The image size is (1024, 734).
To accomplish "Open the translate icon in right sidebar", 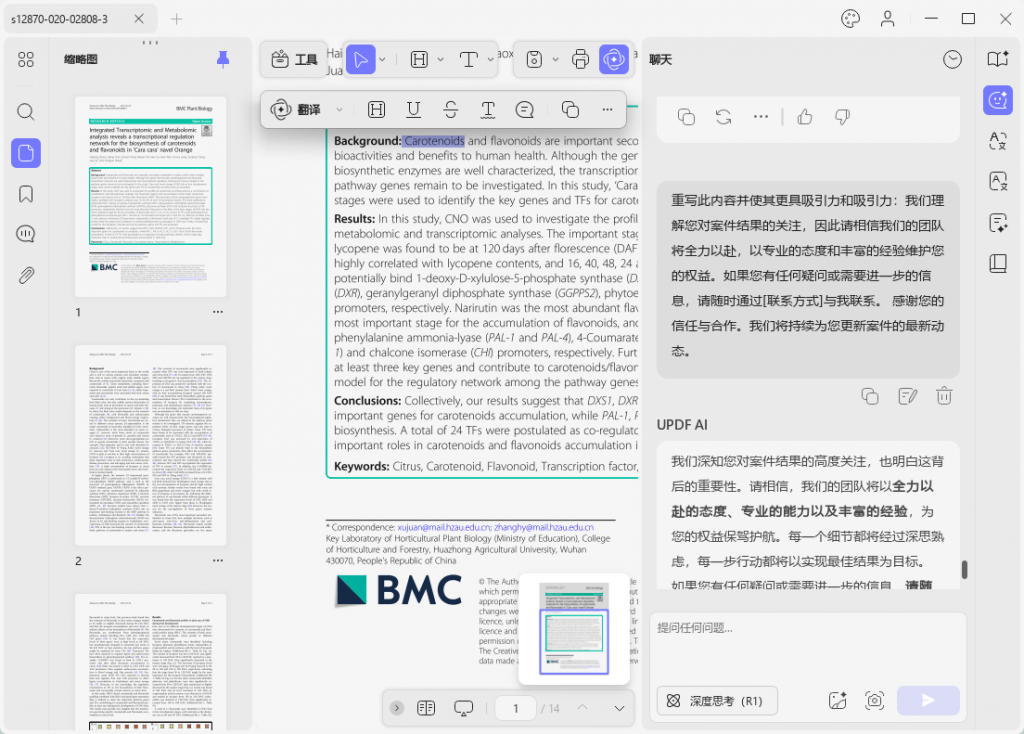I will (998, 141).
